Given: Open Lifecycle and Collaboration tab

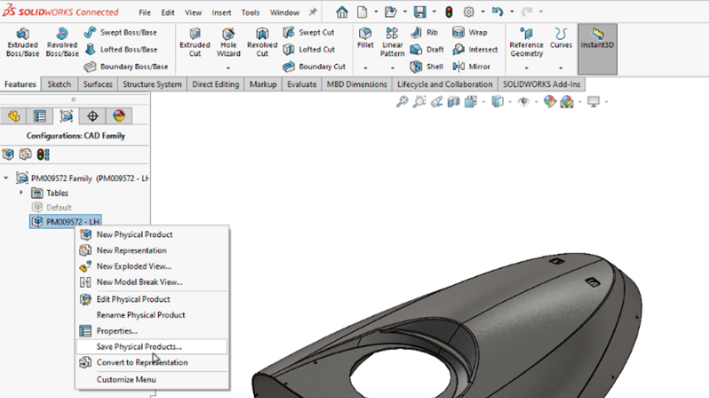Looking at the screenshot, I should [x=444, y=84].
